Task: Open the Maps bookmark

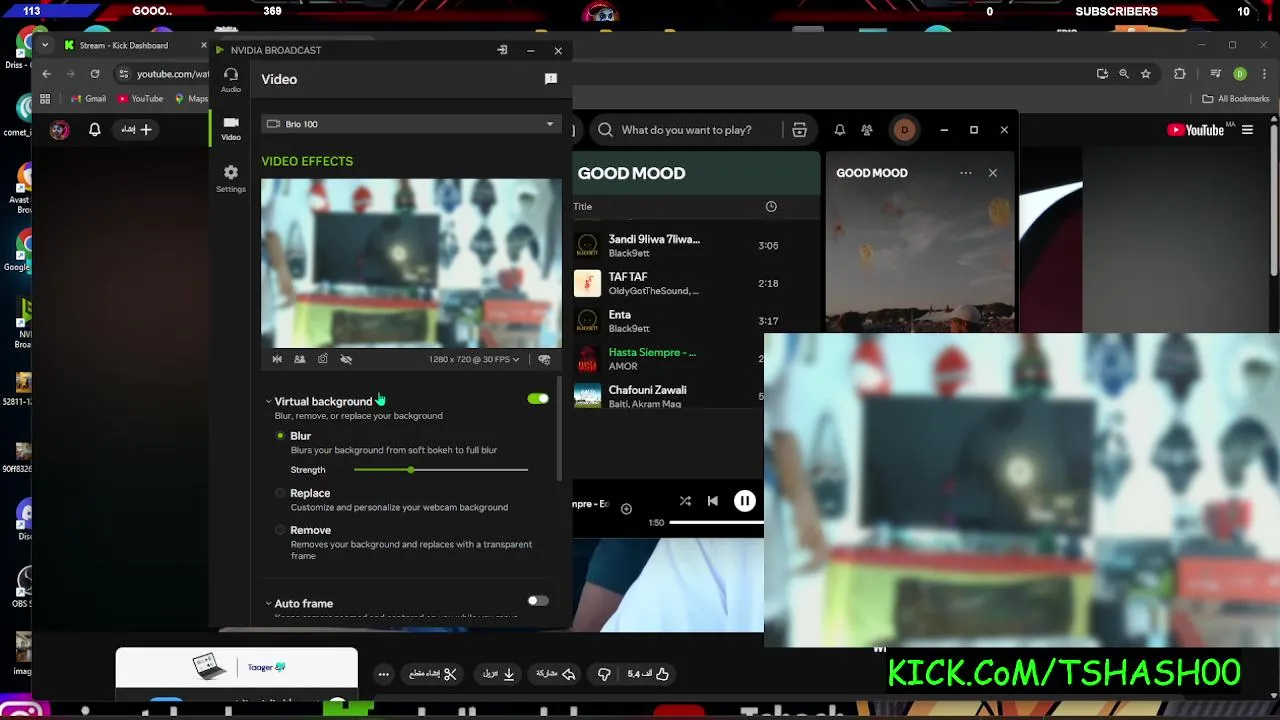Action: coord(192,99)
